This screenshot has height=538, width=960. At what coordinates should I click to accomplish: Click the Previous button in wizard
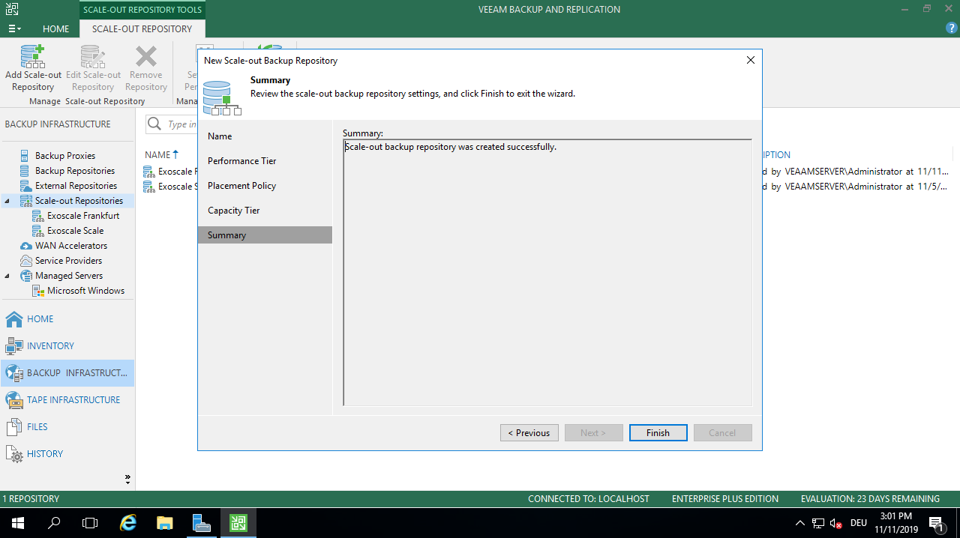[x=529, y=433]
